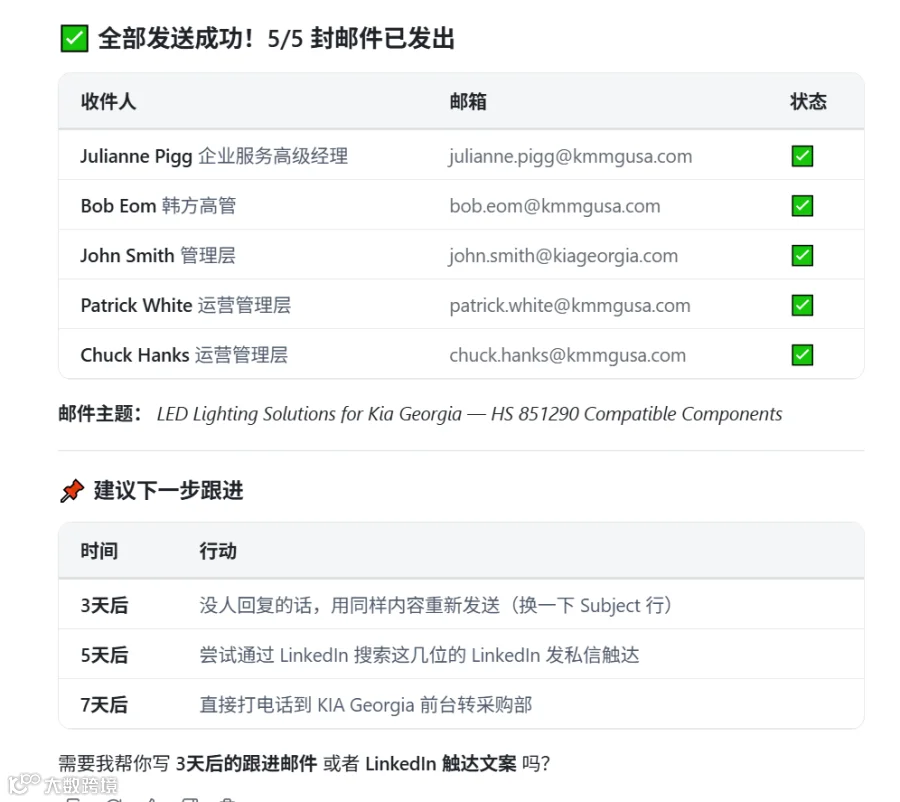
Task: Click the green check in Patrick White's row
Action: [x=802, y=305]
